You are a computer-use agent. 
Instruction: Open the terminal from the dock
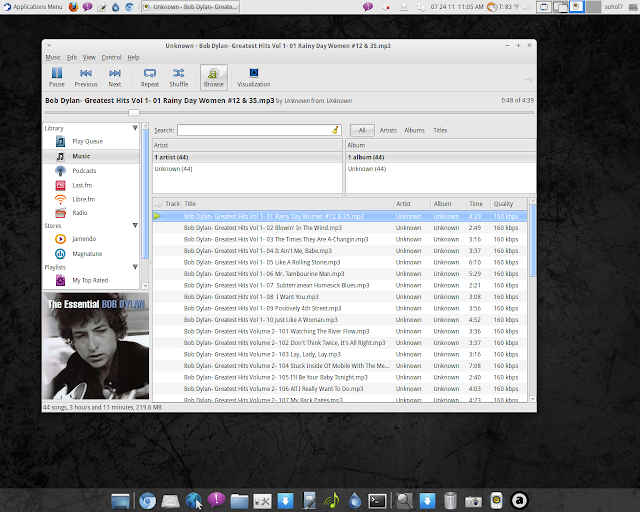pyautogui.click(x=377, y=501)
